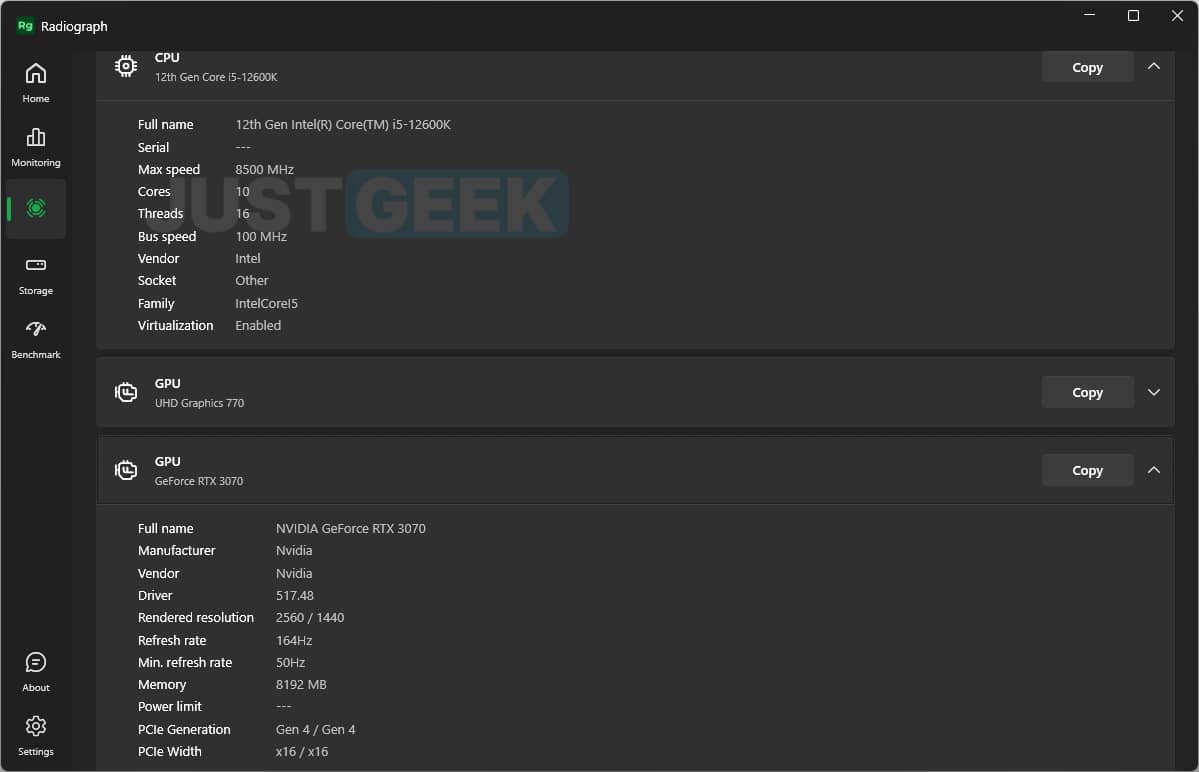Screen dimensions: 1199x772
Task: Copy the UHD Graphics 770 info
Action: pos(1087,392)
